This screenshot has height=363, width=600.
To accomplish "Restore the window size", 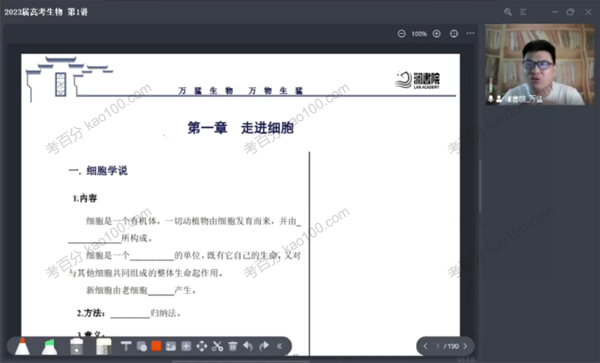I will click(x=570, y=12).
